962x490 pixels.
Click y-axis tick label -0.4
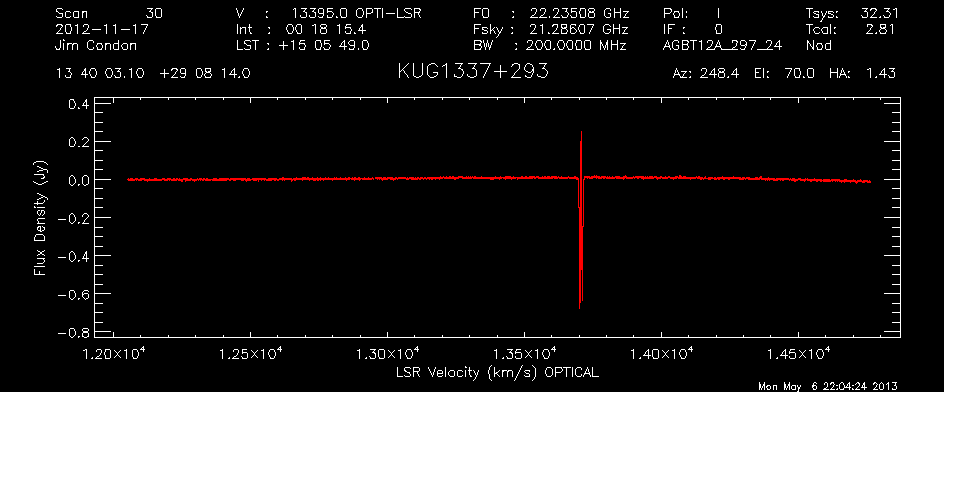coord(74,256)
